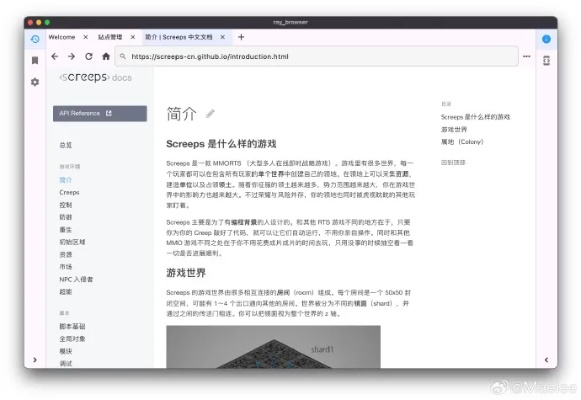Switch to the 站点管理 tab
The width and height of the screenshot is (581, 400).
[x=110, y=37]
